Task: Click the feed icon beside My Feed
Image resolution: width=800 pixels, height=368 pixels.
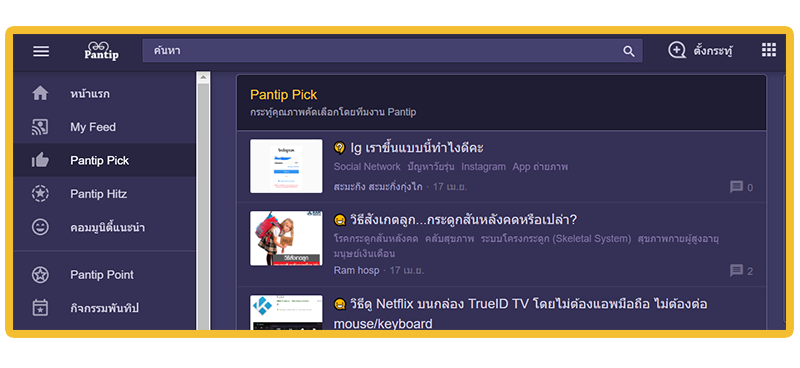Action: coord(40,127)
